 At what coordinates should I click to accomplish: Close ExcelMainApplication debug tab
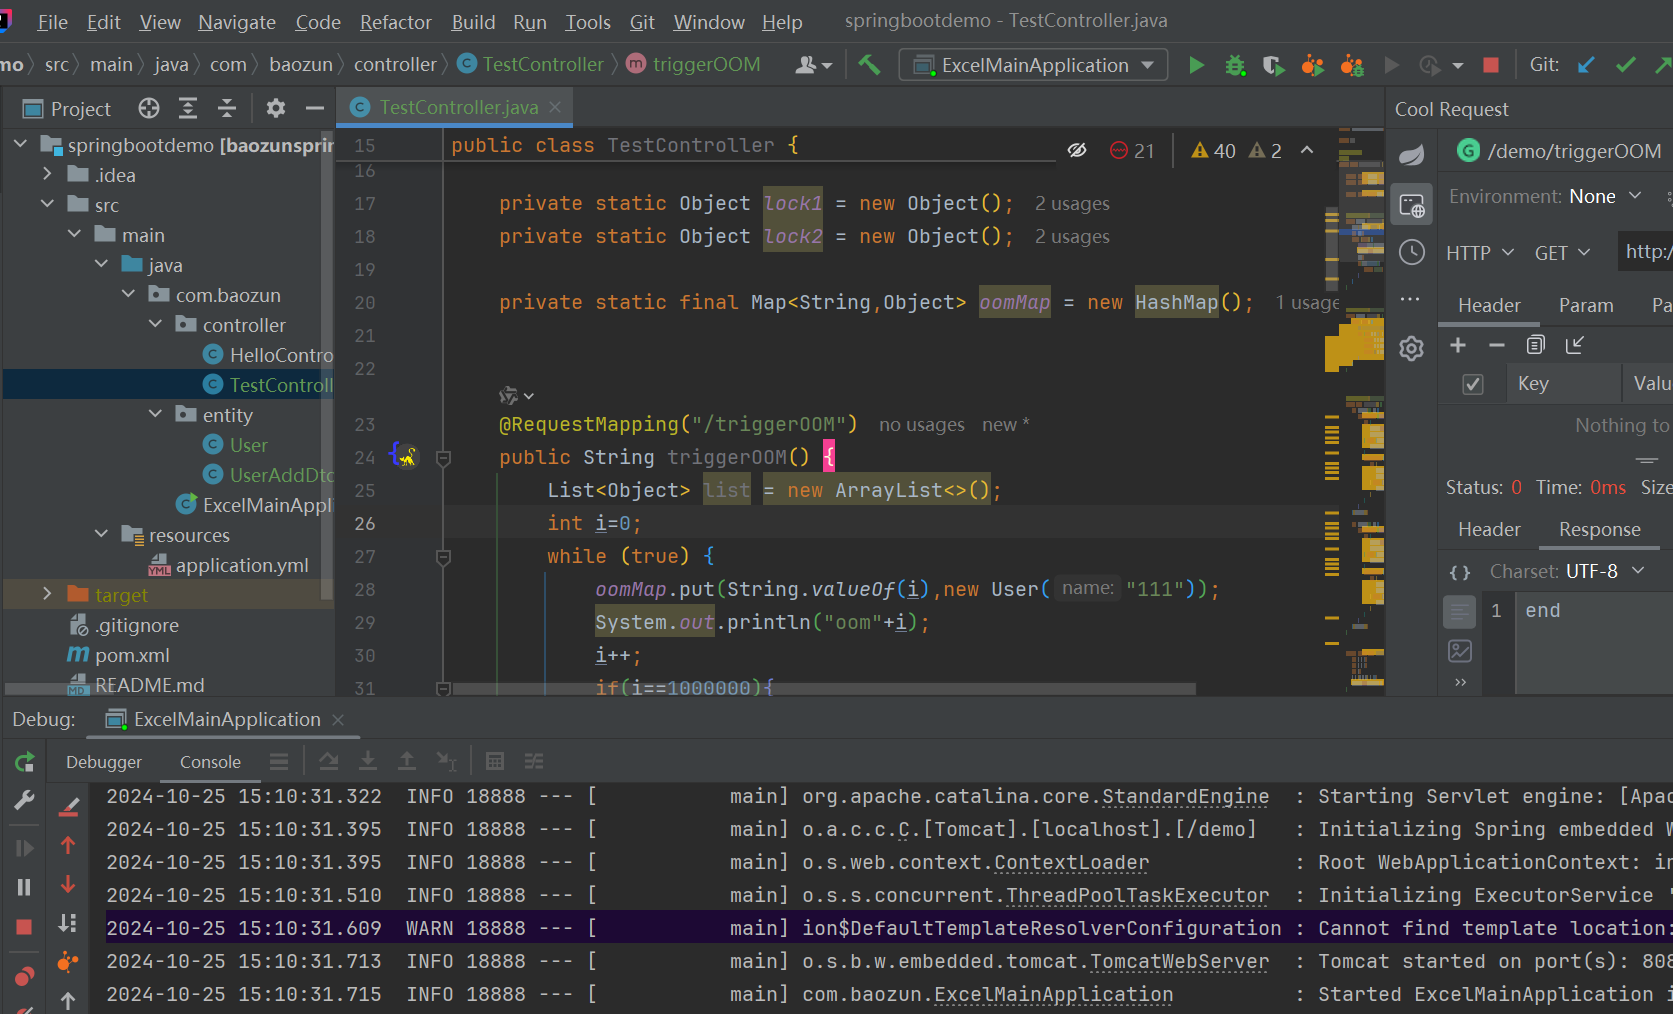pos(338,720)
